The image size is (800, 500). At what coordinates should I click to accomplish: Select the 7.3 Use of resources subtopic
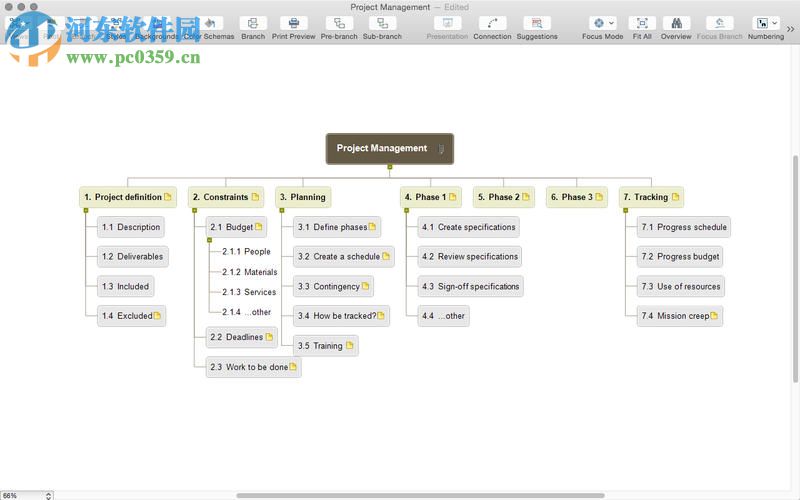[681, 286]
